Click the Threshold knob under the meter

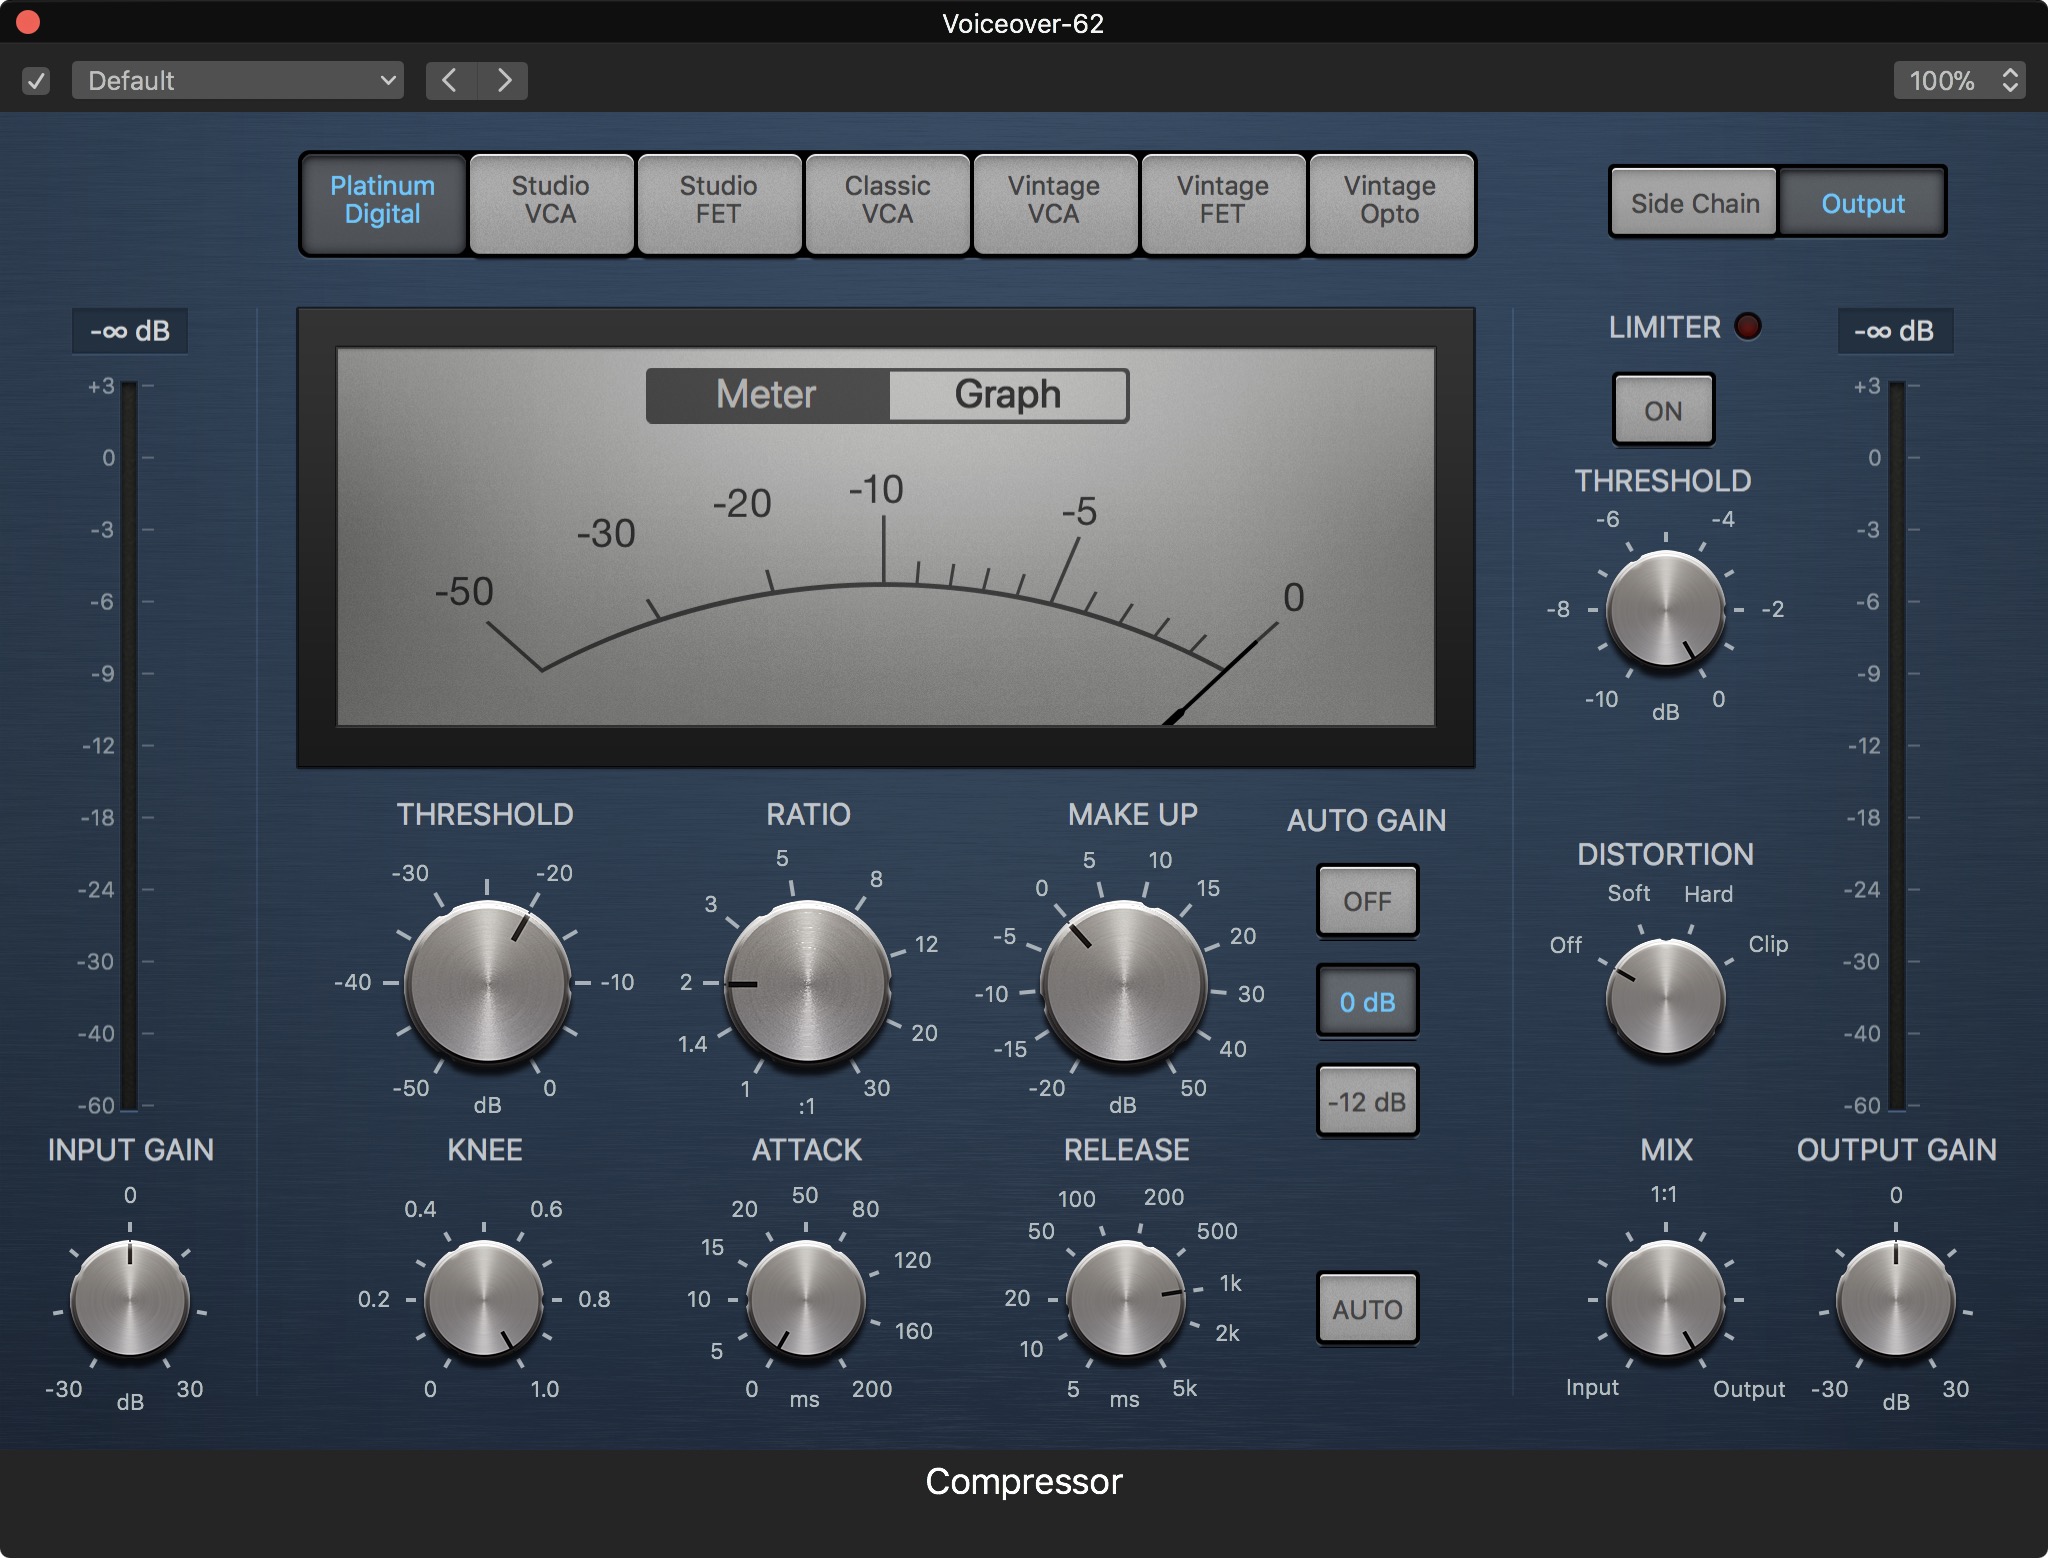pos(487,982)
